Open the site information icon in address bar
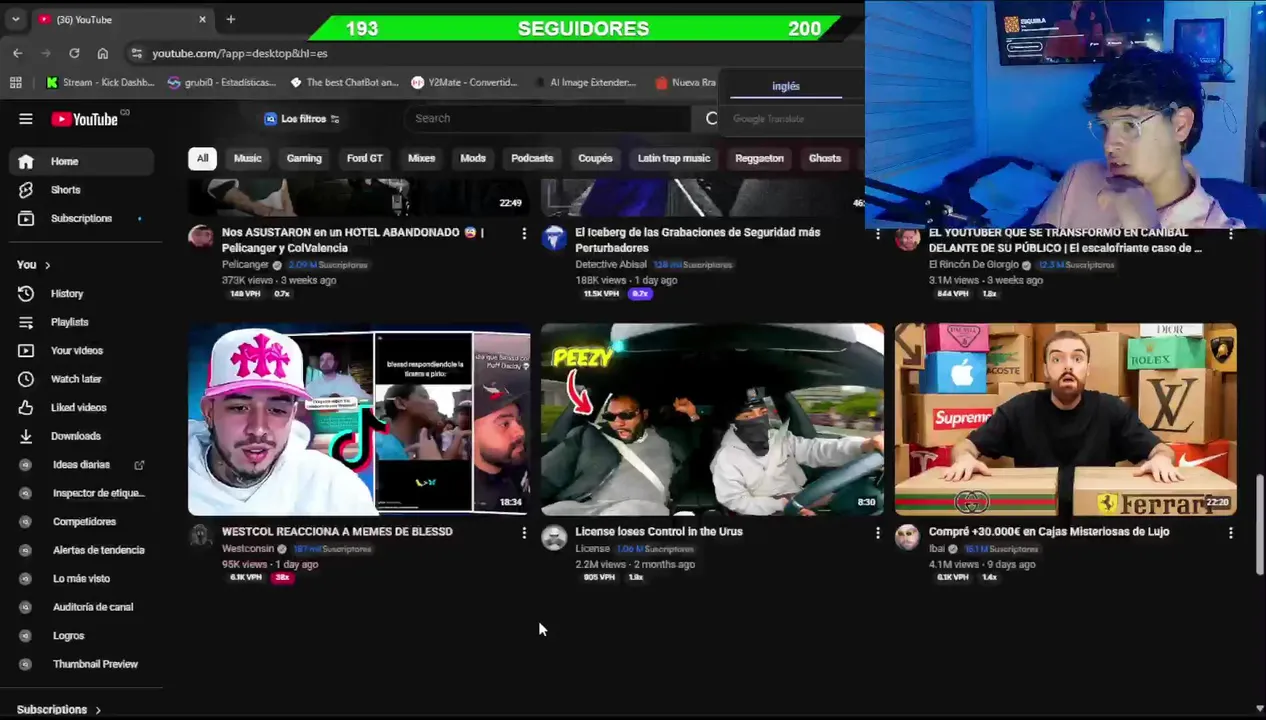 click(136, 53)
